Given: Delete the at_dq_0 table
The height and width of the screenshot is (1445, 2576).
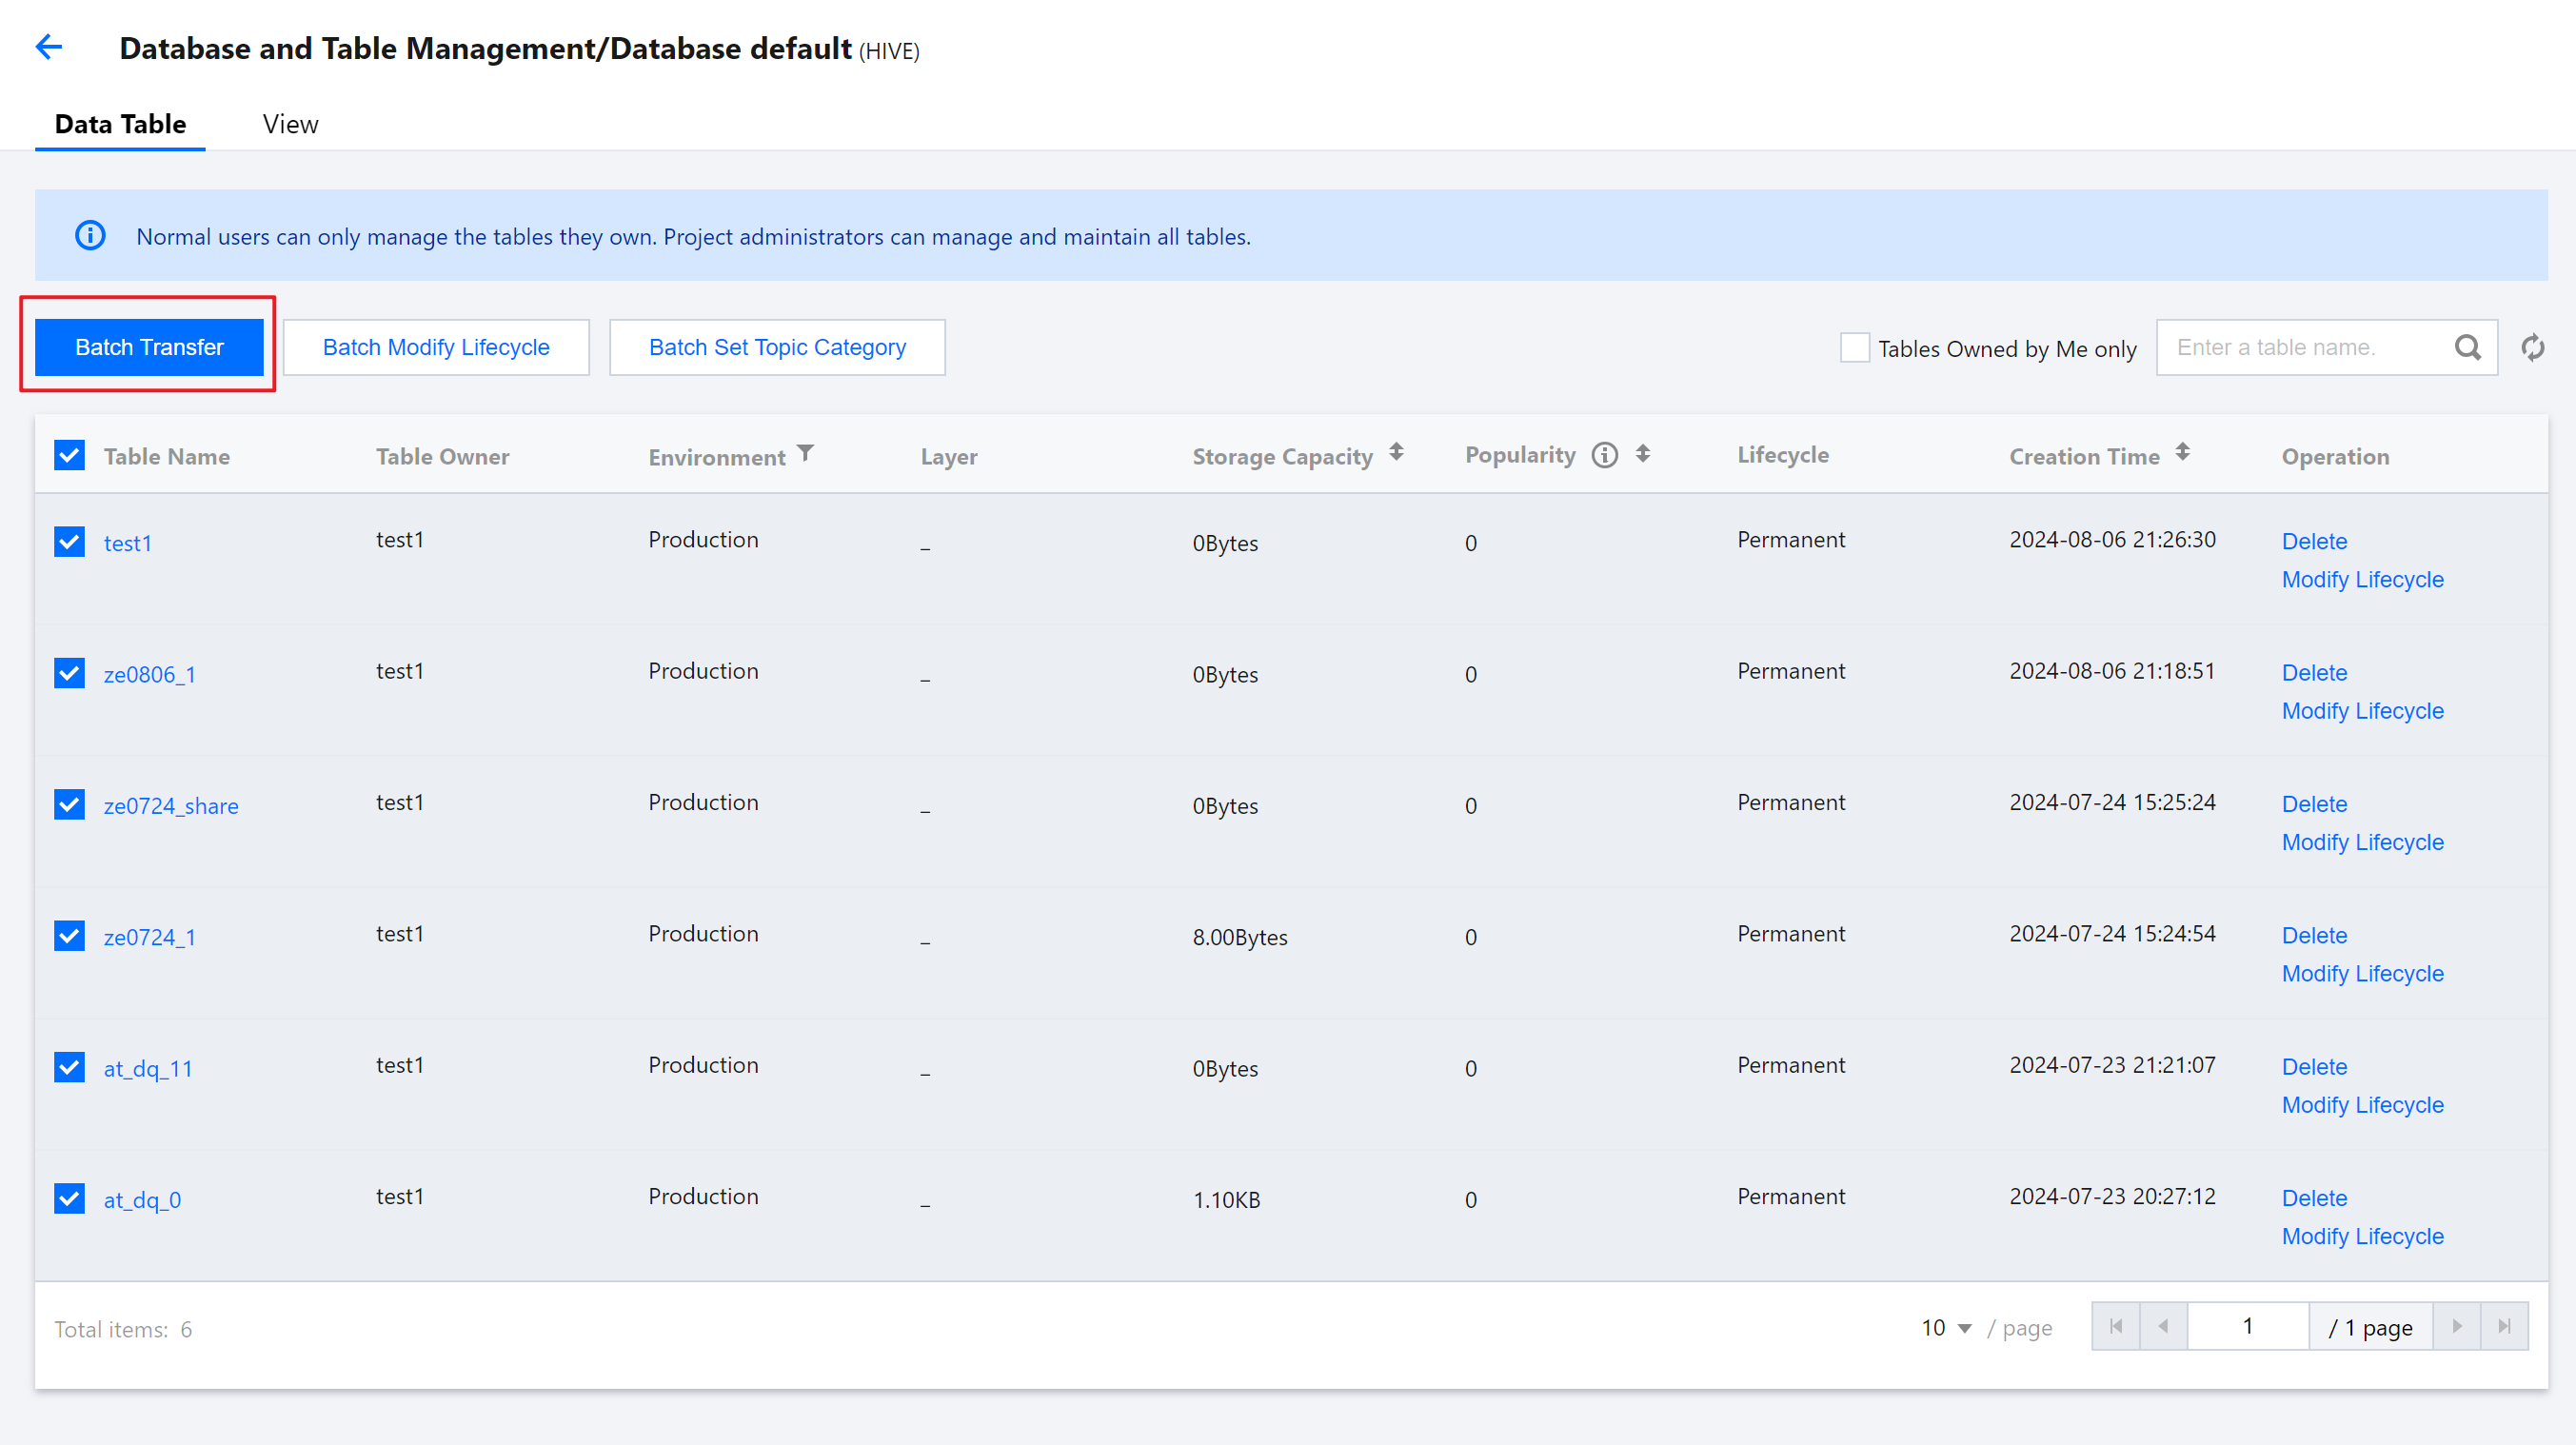Looking at the screenshot, I should pyautogui.click(x=2314, y=1198).
